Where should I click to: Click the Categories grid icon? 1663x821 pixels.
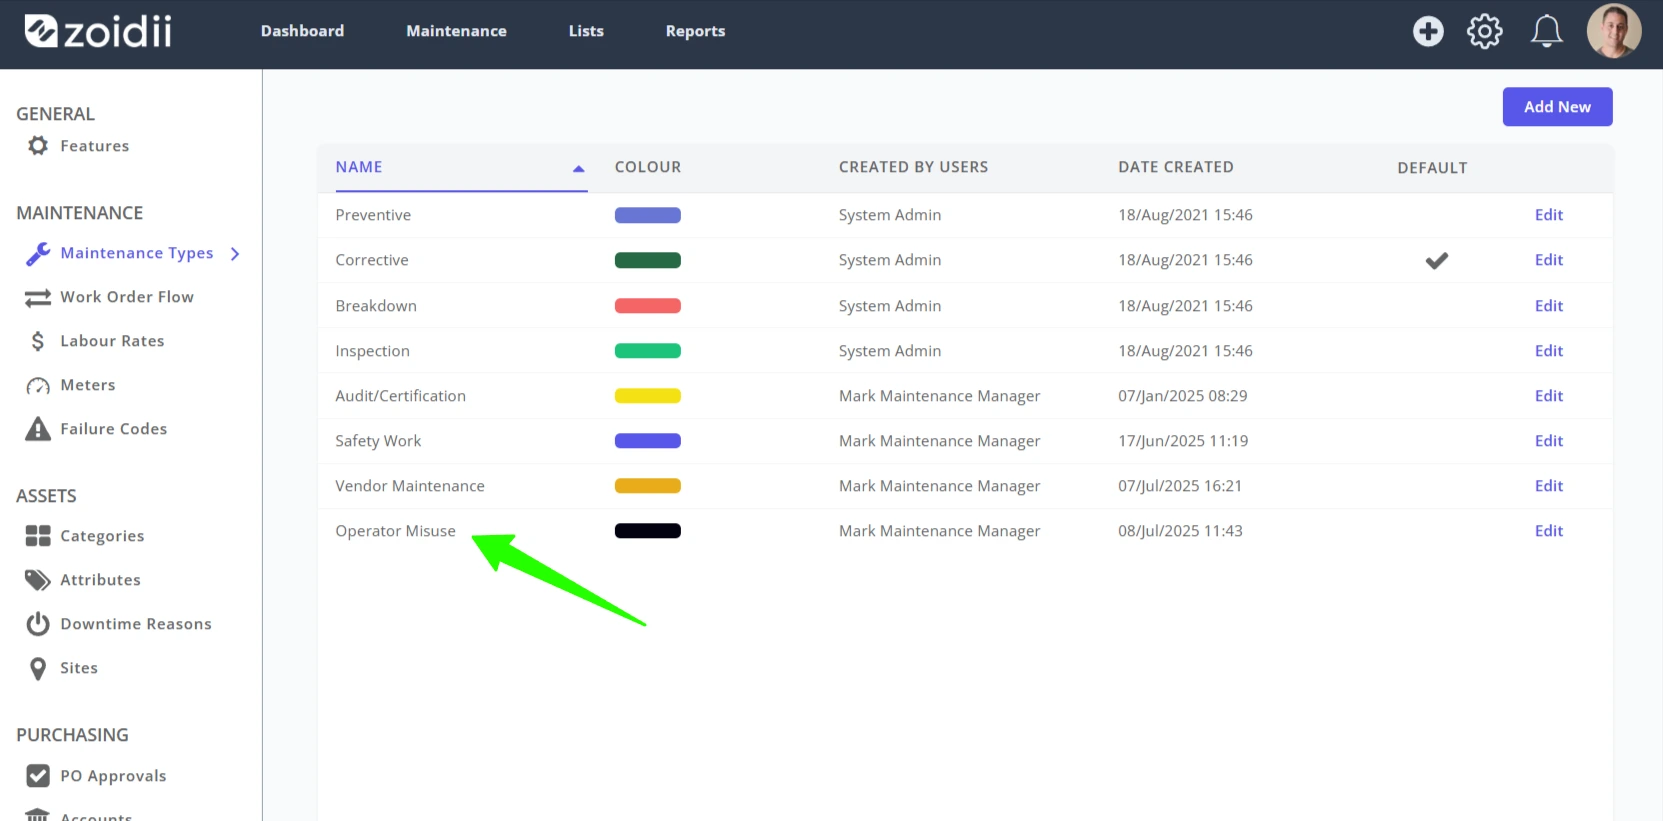tap(38, 536)
